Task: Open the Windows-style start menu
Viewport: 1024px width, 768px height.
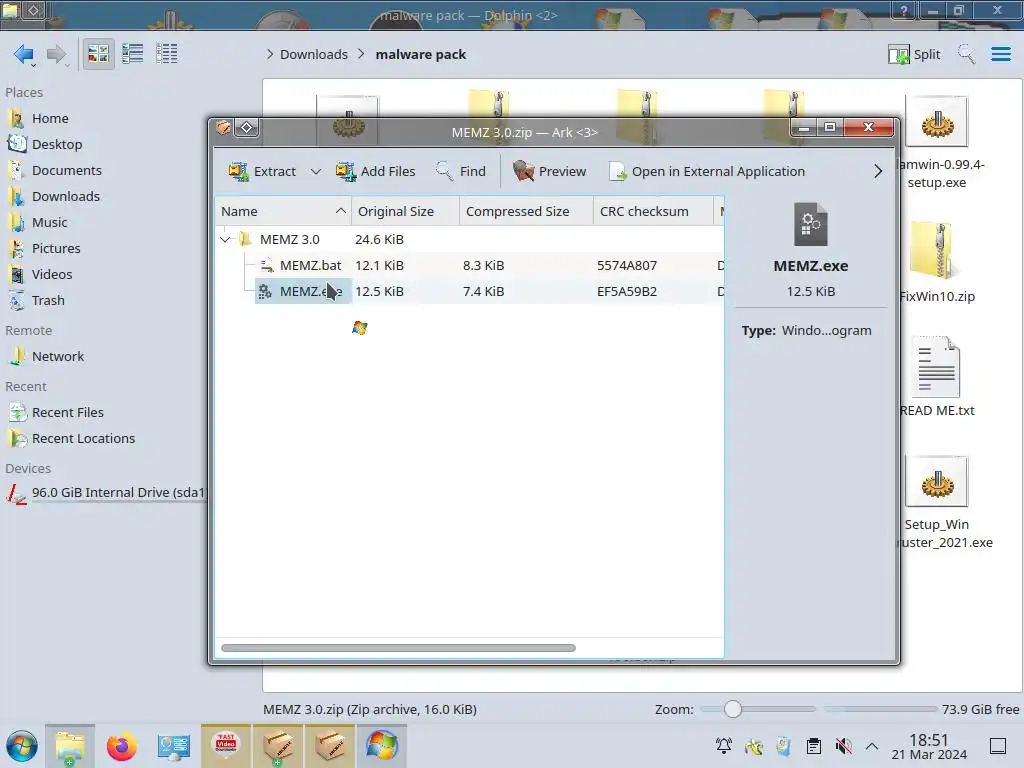Action: pos(22,746)
